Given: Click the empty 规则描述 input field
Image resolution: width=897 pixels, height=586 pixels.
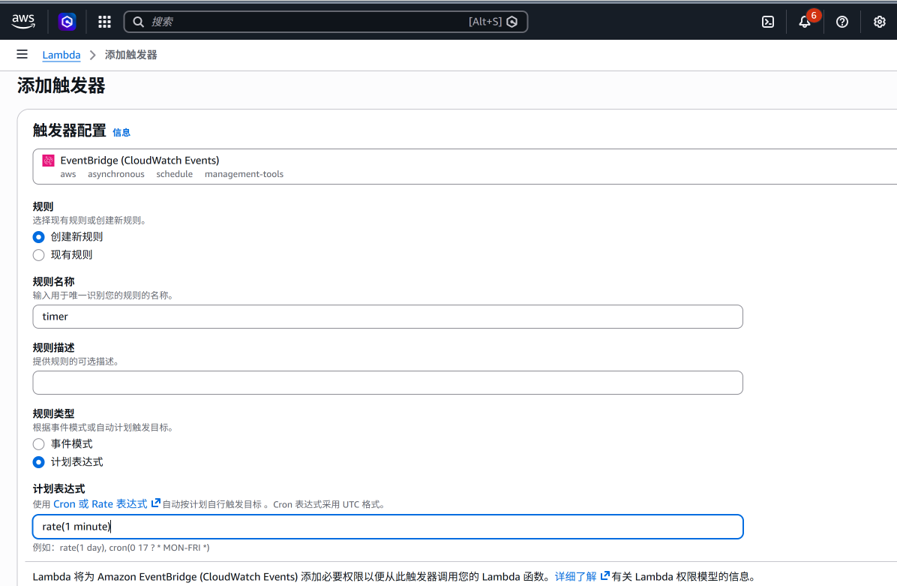Looking at the screenshot, I should point(388,383).
